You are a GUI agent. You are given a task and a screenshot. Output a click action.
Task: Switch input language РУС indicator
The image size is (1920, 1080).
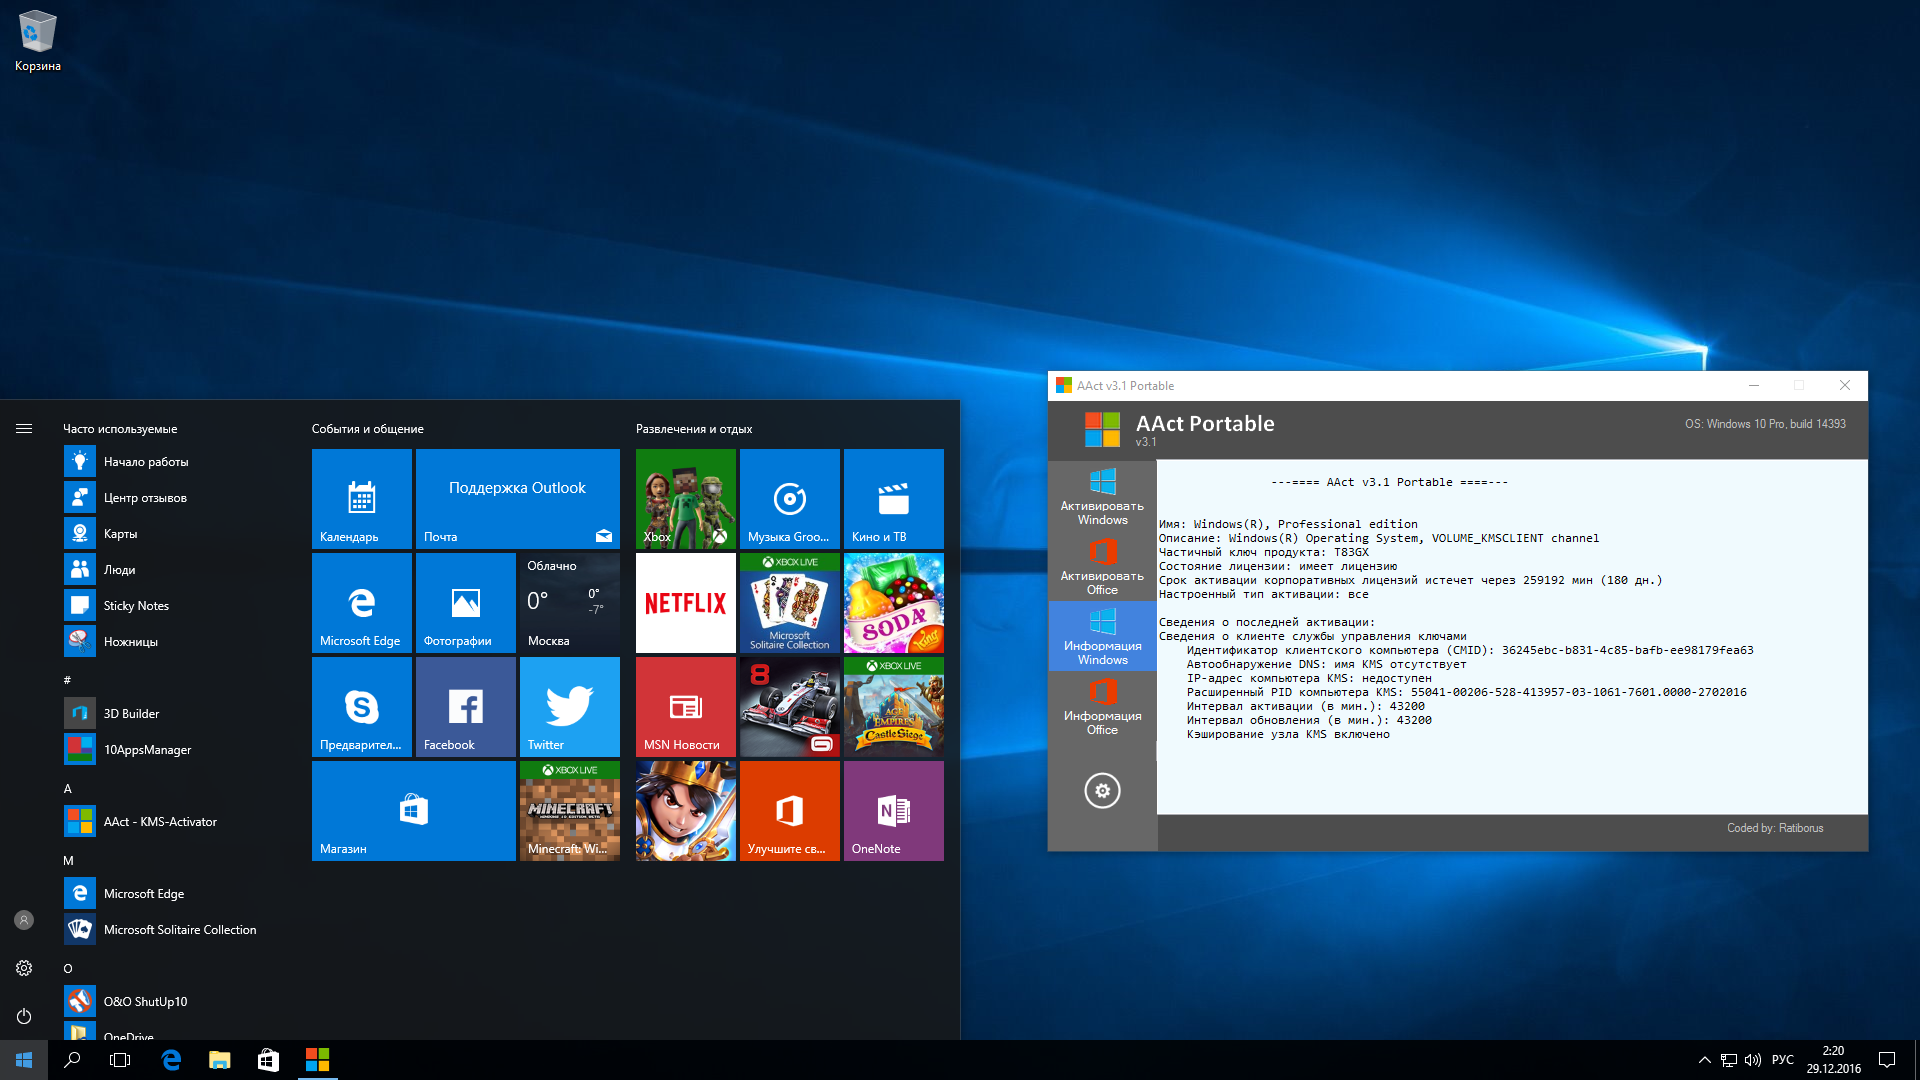pos(1783,1060)
